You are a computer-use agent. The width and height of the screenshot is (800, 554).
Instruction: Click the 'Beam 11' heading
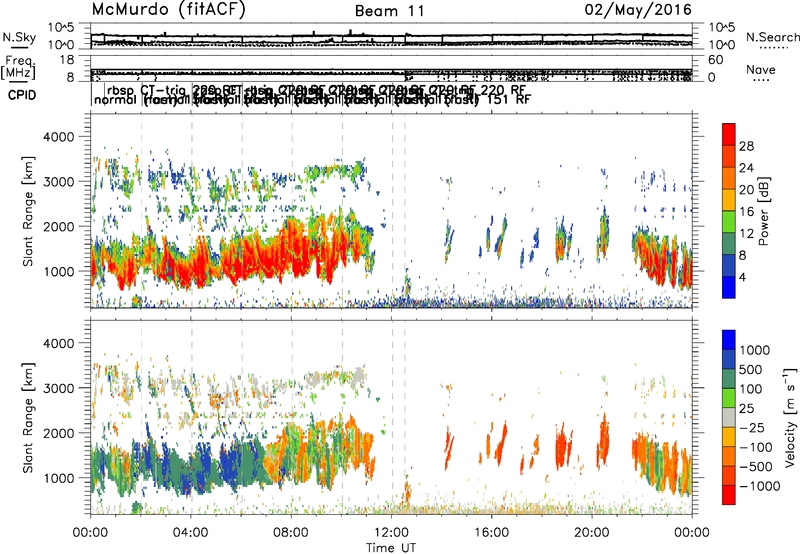pos(390,11)
